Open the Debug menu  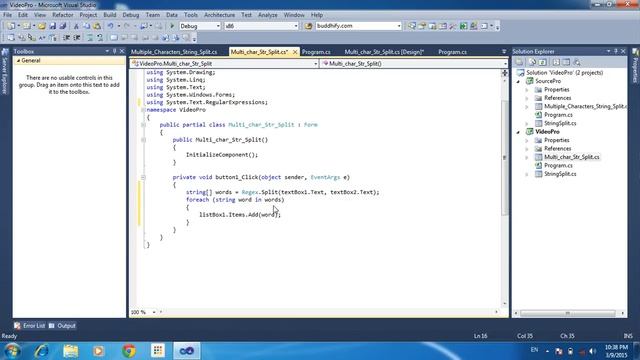pos(131,15)
